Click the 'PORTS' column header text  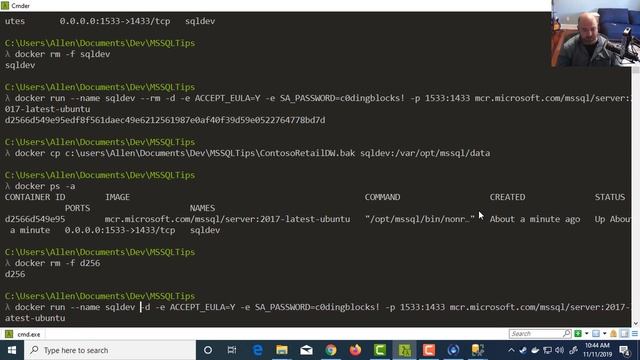click(x=77, y=208)
